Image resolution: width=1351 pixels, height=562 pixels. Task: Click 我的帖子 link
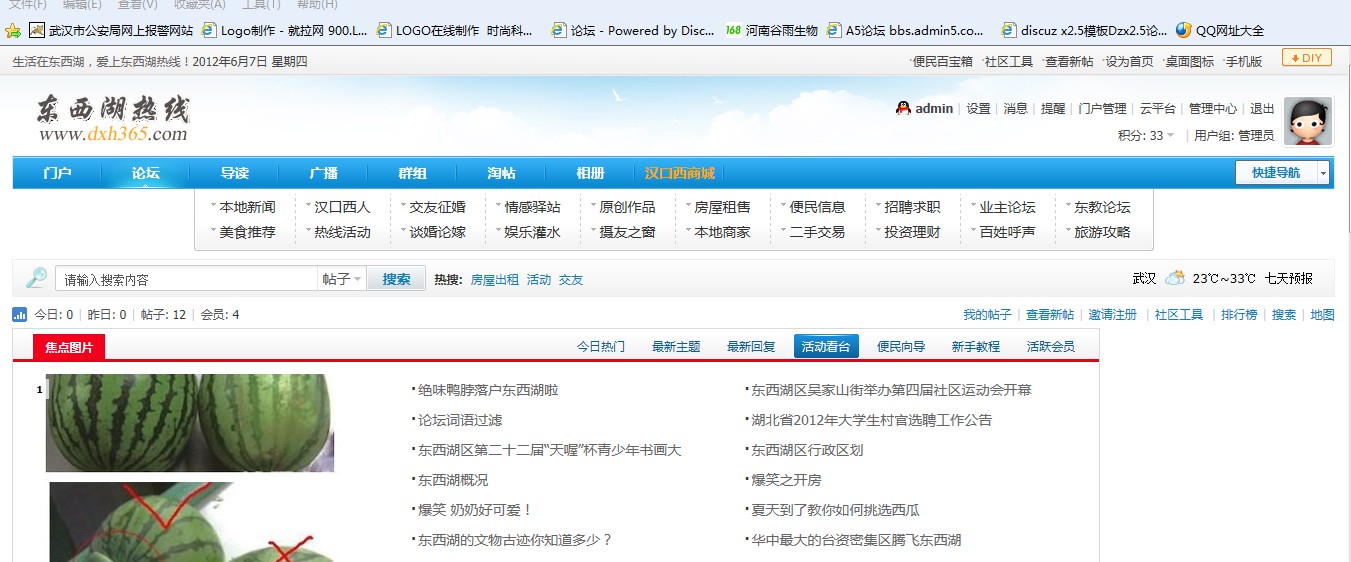(x=987, y=315)
